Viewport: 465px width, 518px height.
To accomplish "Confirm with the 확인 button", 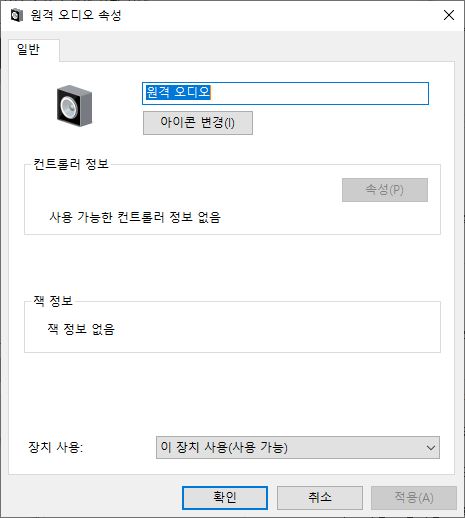I will [x=225, y=498].
